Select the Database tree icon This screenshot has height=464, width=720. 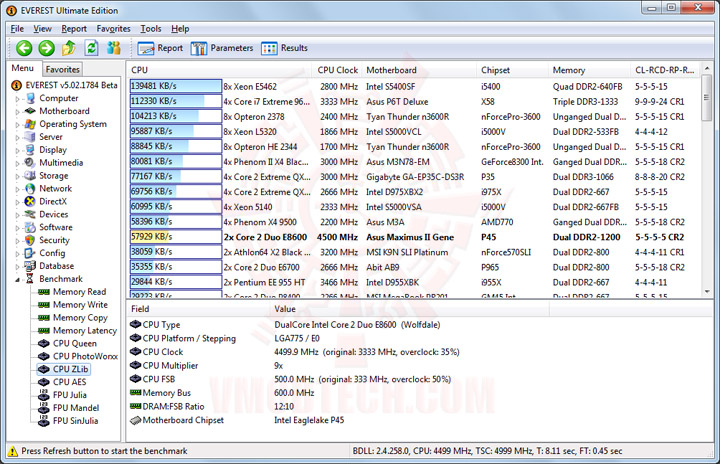click(x=30, y=266)
